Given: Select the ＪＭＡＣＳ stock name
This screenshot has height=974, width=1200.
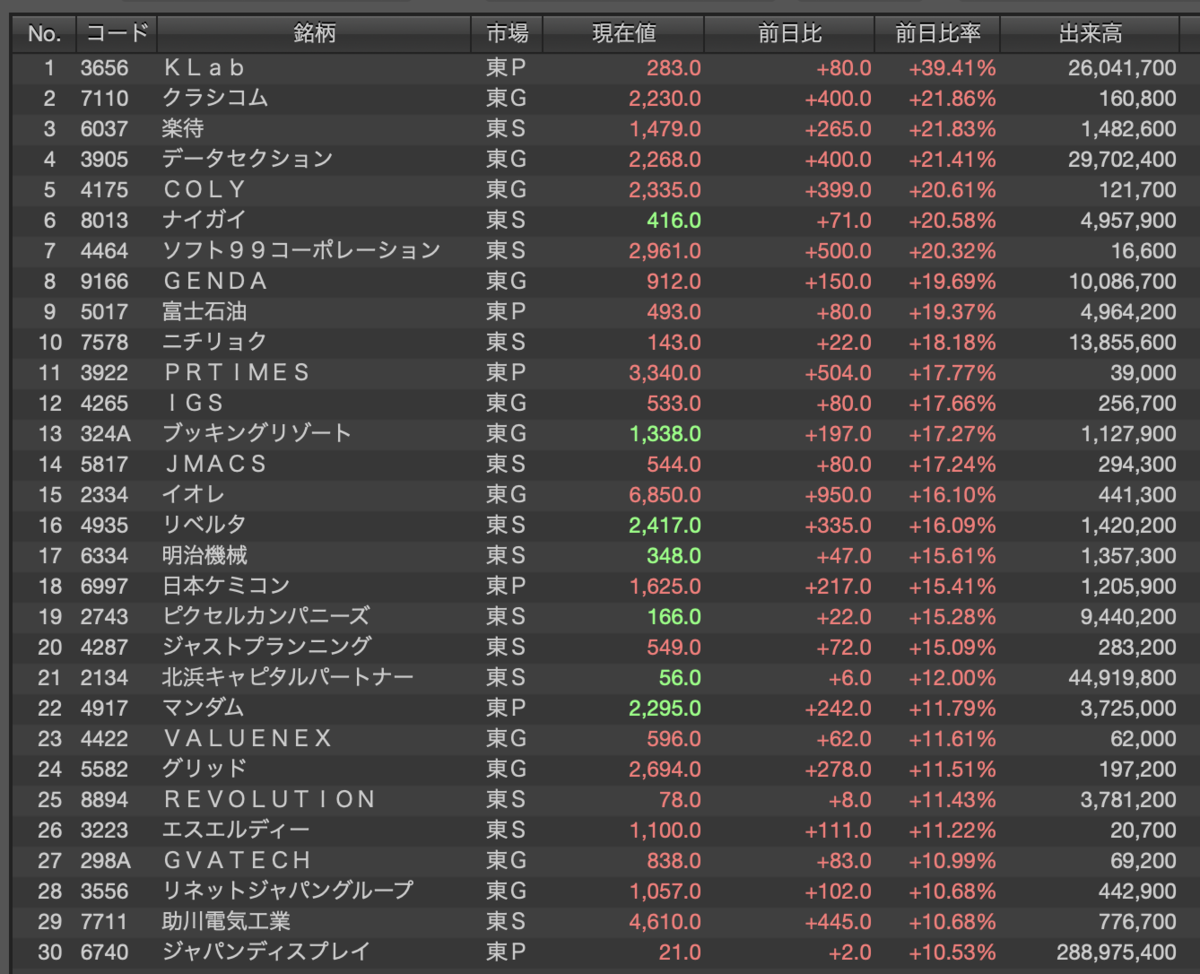Looking at the screenshot, I should pyautogui.click(x=215, y=464).
